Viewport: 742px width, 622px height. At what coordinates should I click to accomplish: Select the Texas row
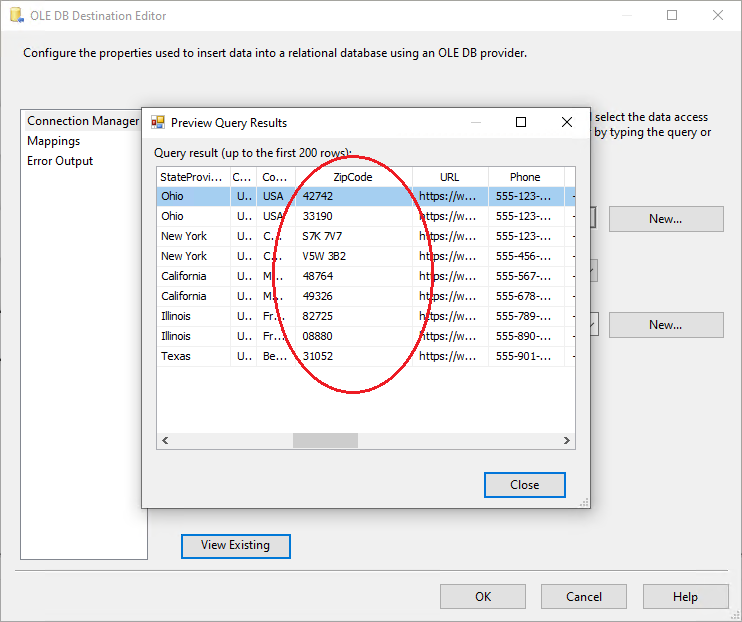pos(176,356)
